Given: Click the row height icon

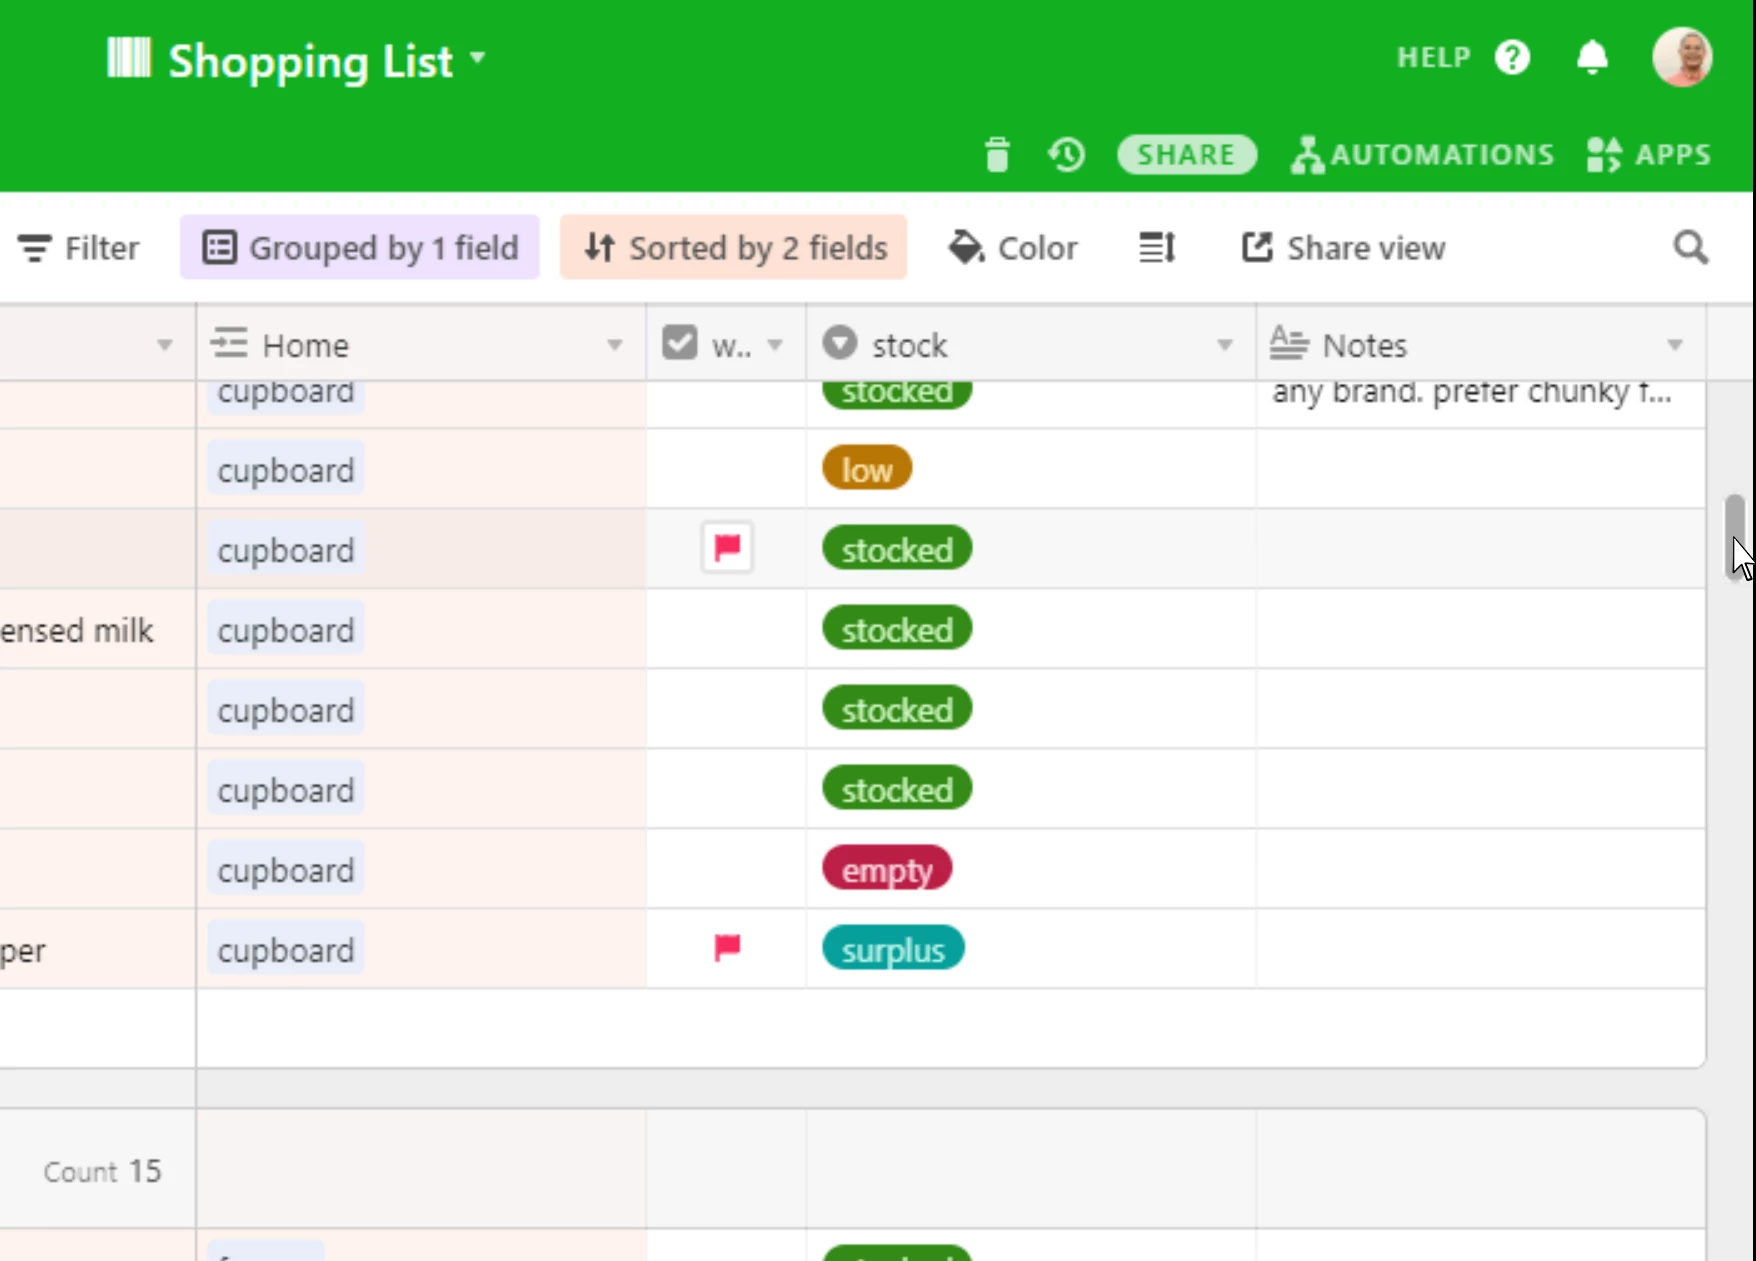Looking at the screenshot, I should click(x=1157, y=247).
